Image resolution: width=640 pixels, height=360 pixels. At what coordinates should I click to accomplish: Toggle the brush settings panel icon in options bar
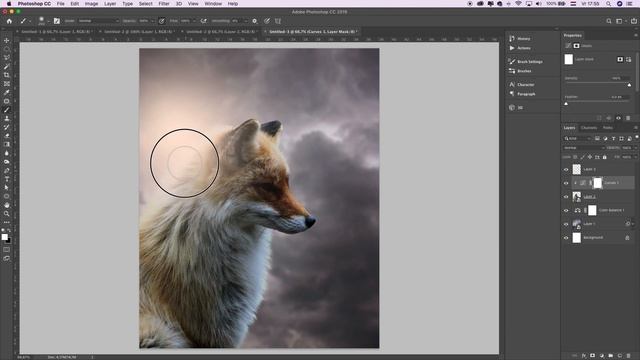pyautogui.click(x=57, y=21)
